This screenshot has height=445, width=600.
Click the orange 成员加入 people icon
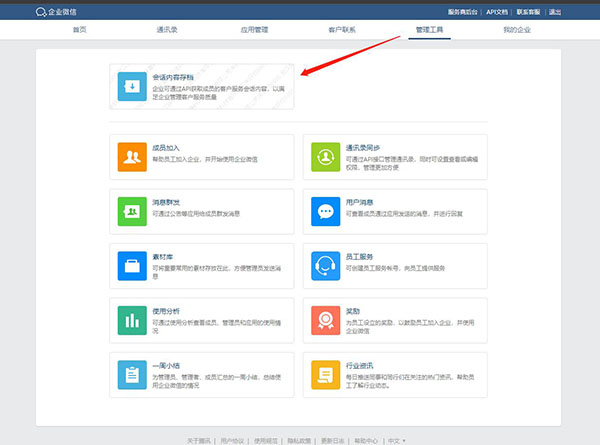click(x=132, y=157)
